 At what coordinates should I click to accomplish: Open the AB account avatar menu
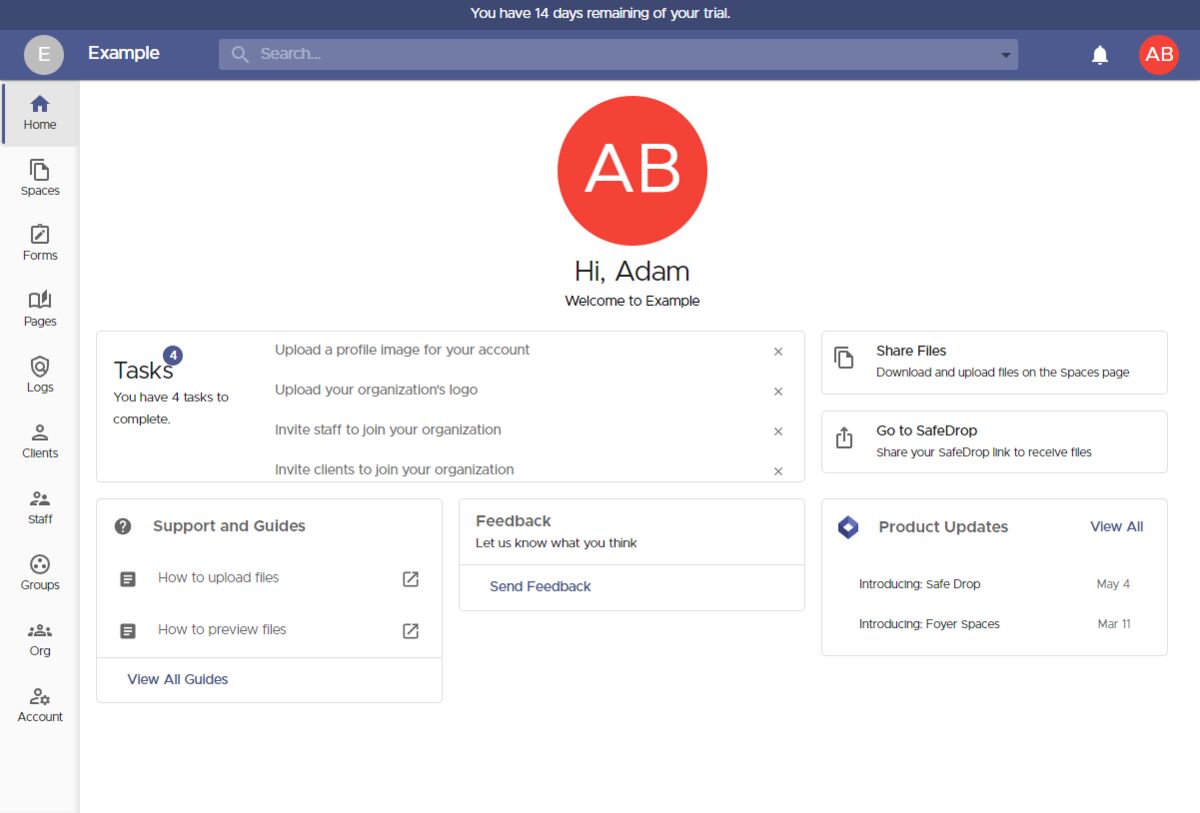(1158, 55)
